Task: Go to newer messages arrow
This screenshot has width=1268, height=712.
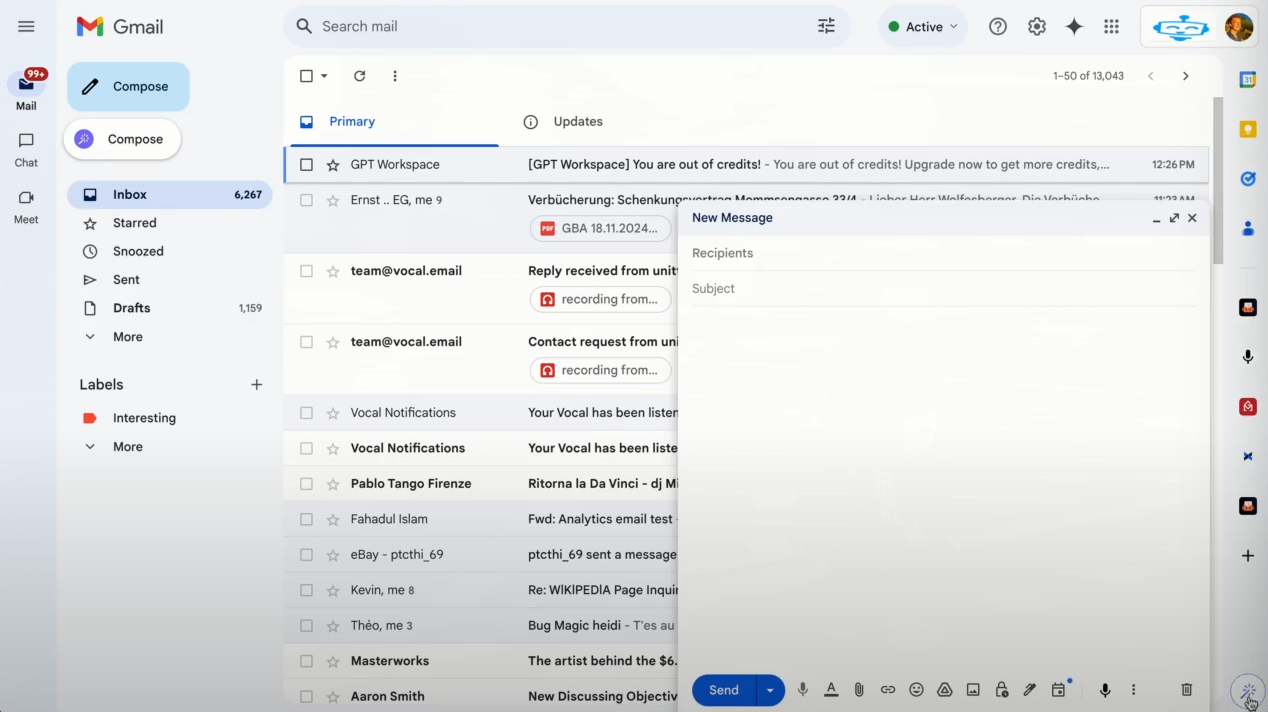Action: click(1151, 76)
